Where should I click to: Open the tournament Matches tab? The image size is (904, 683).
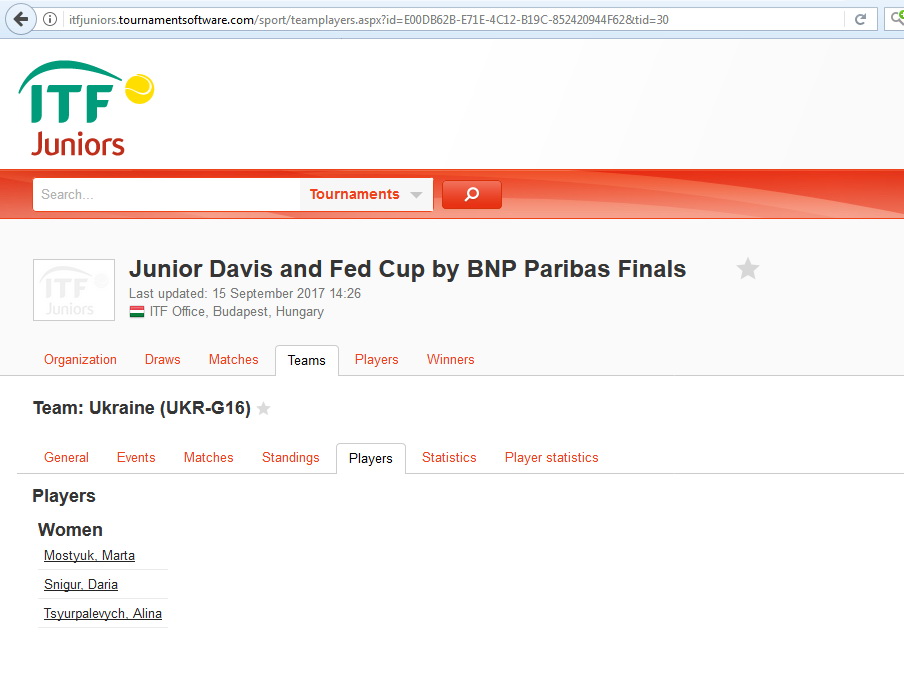(x=233, y=360)
